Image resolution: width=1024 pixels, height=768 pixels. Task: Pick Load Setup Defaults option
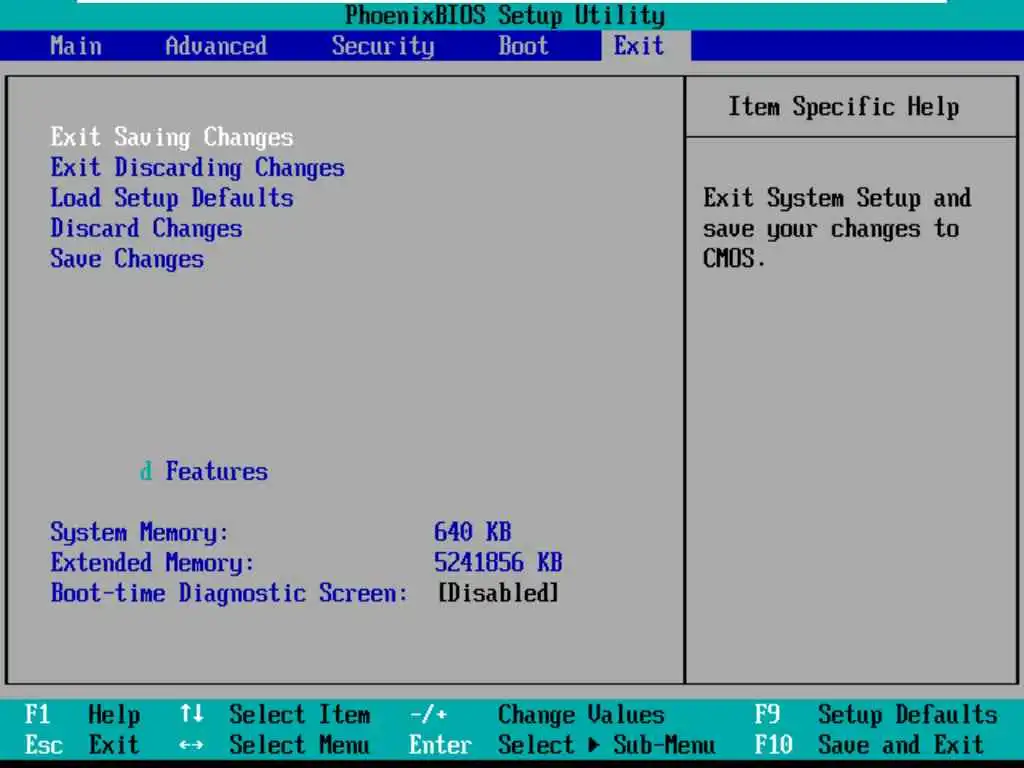(x=172, y=198)
